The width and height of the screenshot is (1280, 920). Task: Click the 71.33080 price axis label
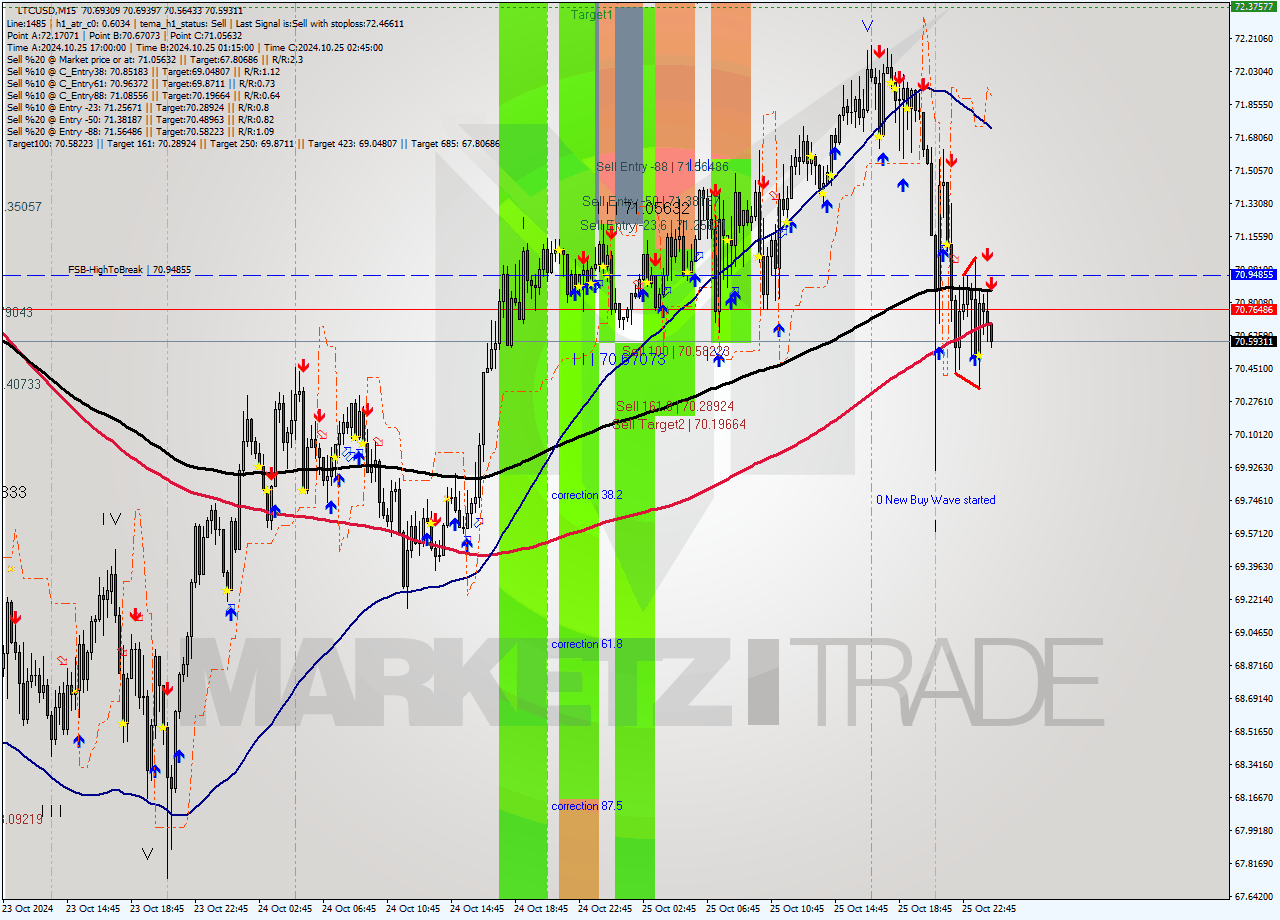tap(1254, 204)
